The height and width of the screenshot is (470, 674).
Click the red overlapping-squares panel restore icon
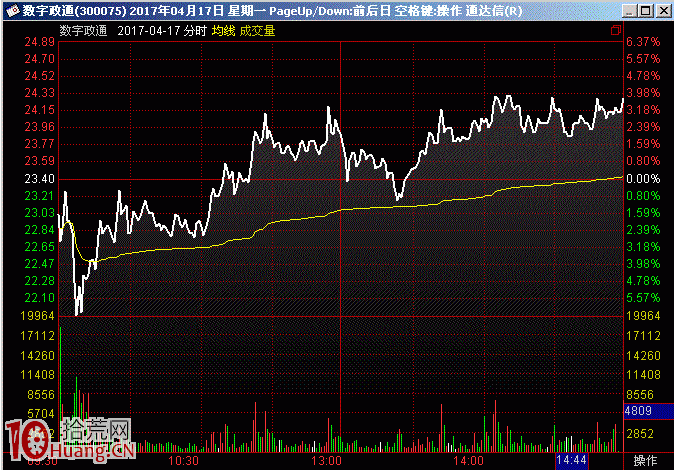[x=613, y=30]
